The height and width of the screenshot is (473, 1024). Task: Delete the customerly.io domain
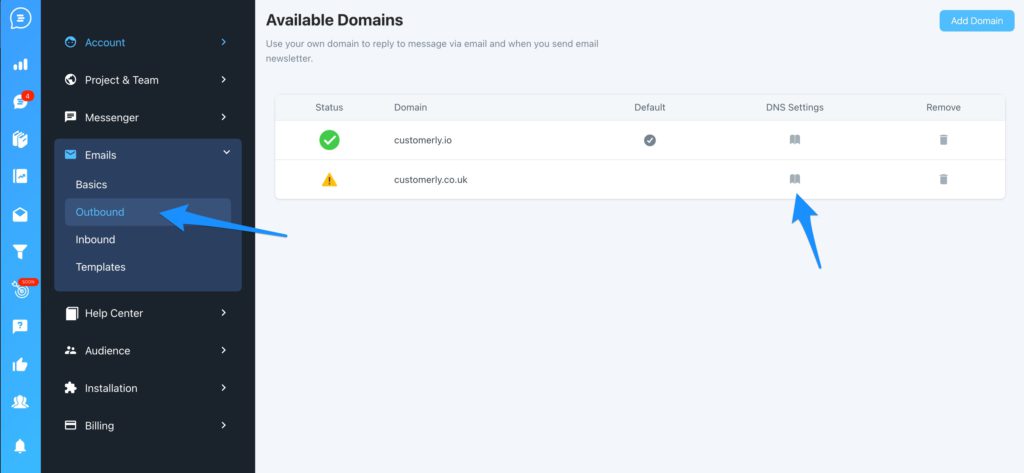[x=944, y=140]
